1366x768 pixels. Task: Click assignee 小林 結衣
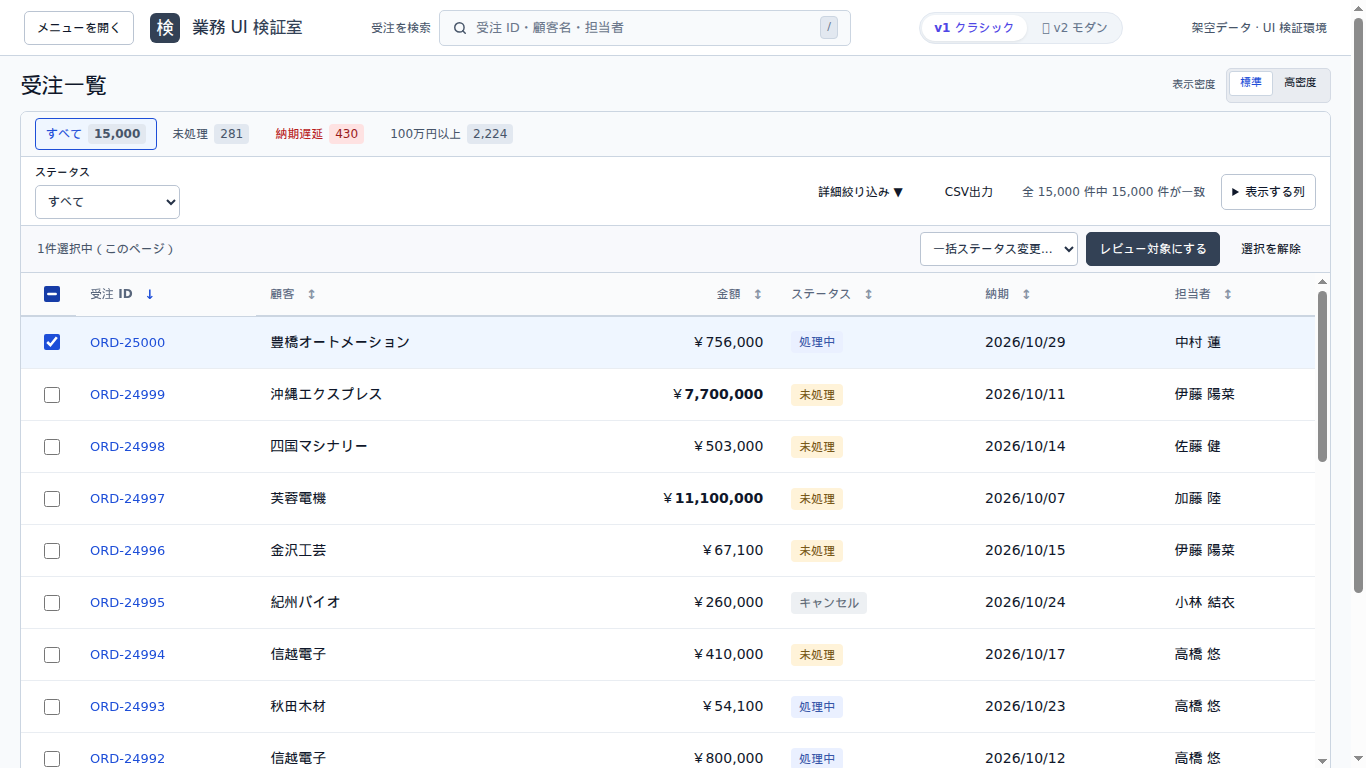pos(1205,603)
